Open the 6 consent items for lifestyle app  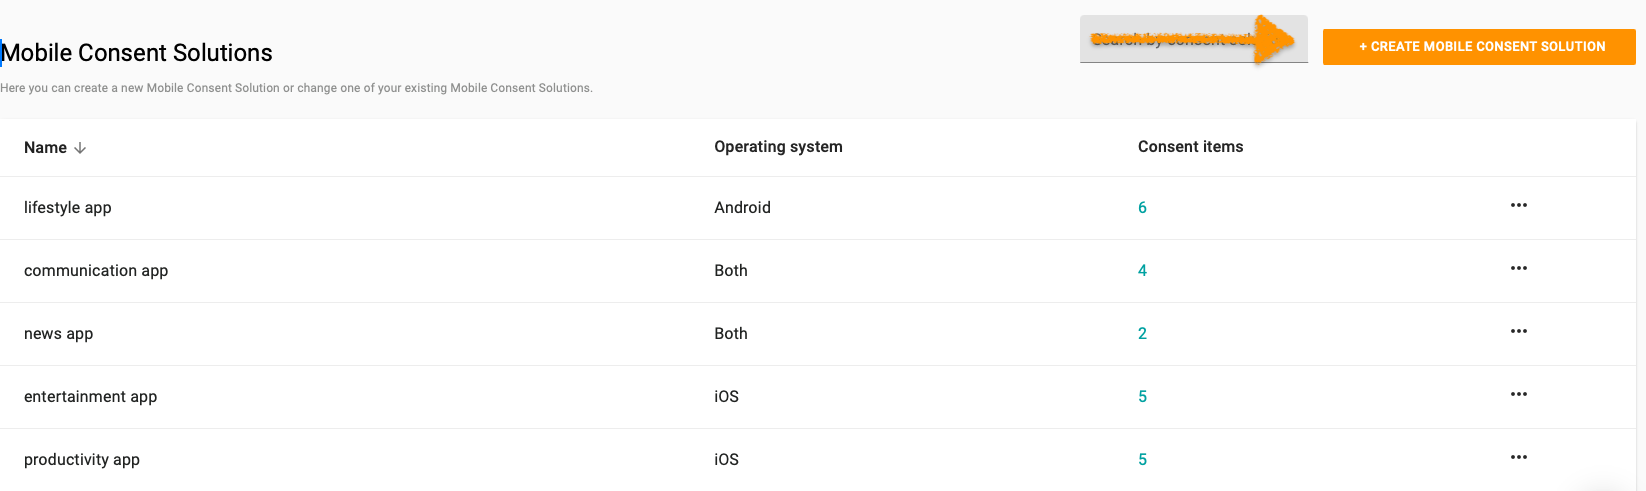tap(1142, 208)
